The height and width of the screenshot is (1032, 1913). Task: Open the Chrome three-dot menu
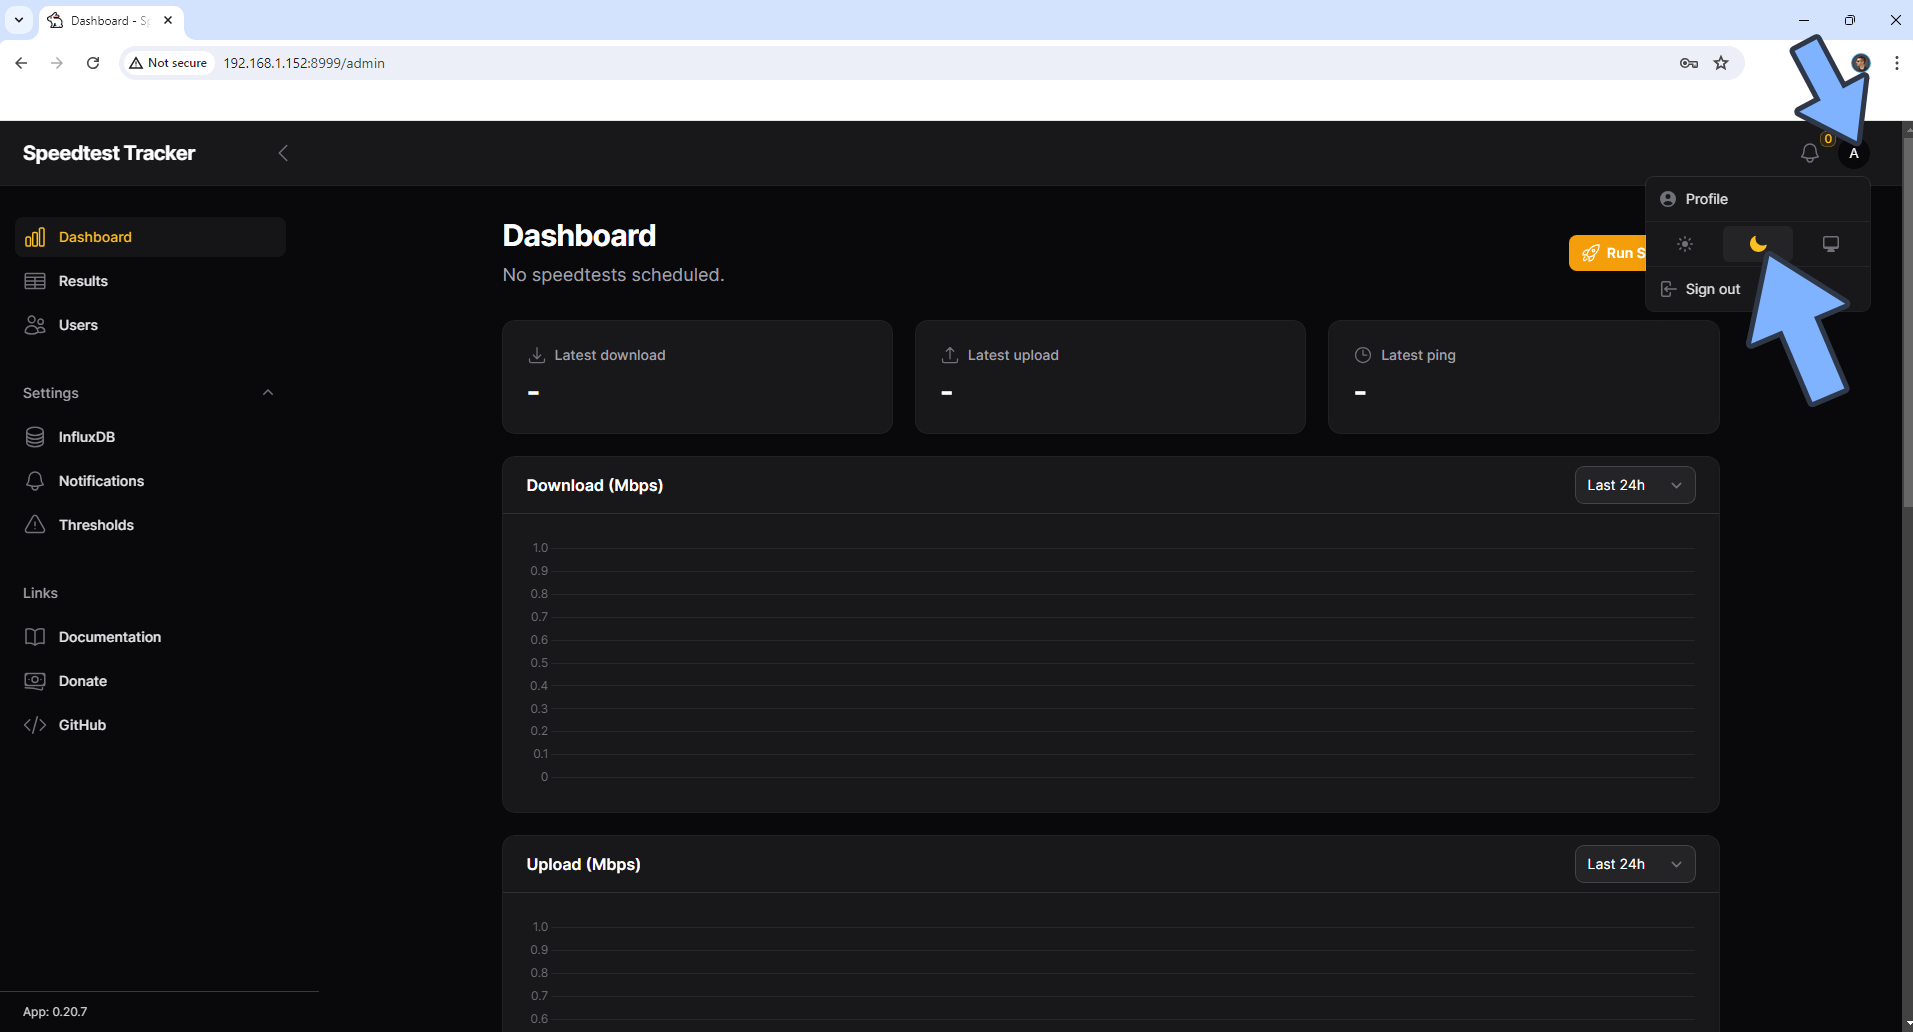1897,63
